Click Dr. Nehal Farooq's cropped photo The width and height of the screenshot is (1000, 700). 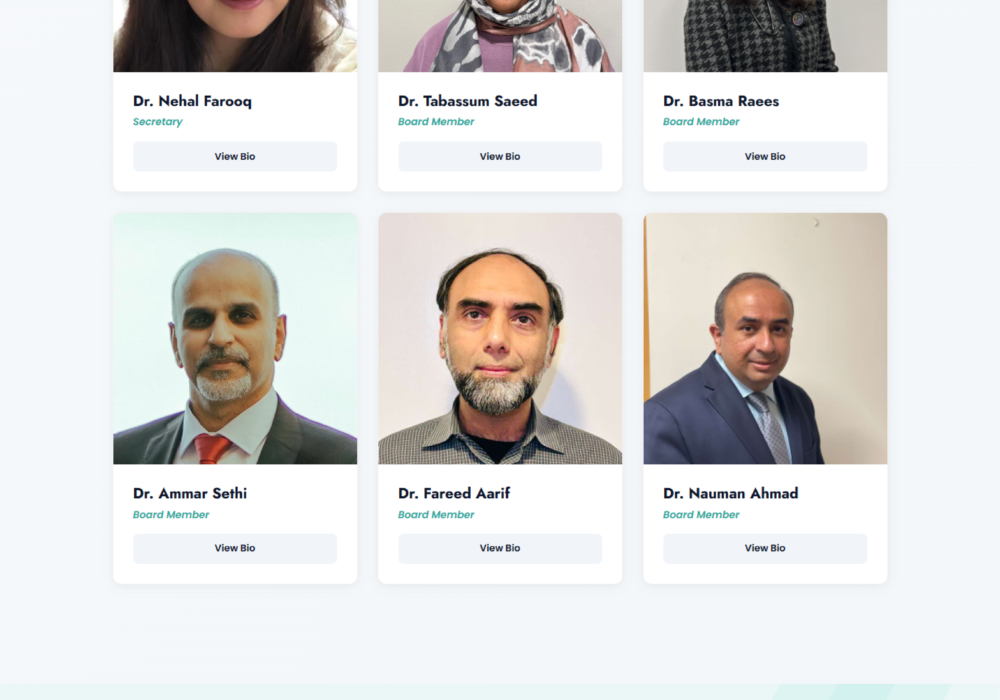[x=235, y=36]
